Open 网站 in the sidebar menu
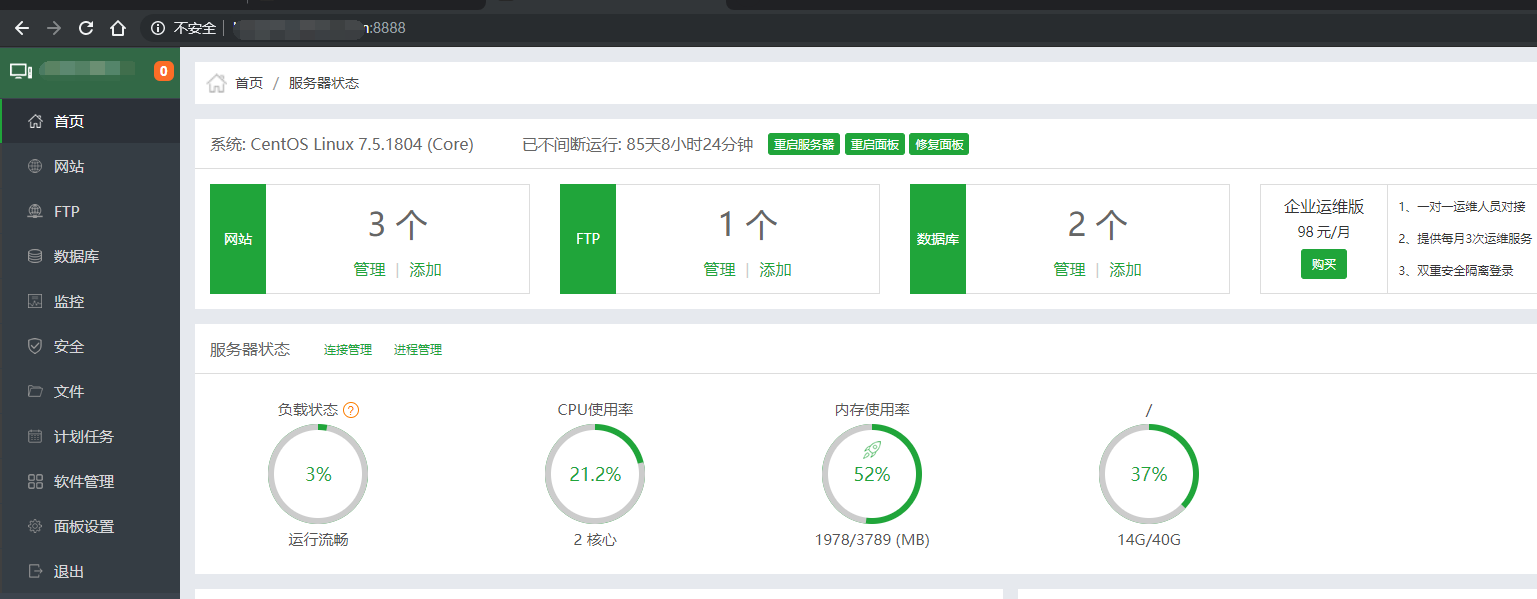1537x599 pixels. click(x=90, y=166)
